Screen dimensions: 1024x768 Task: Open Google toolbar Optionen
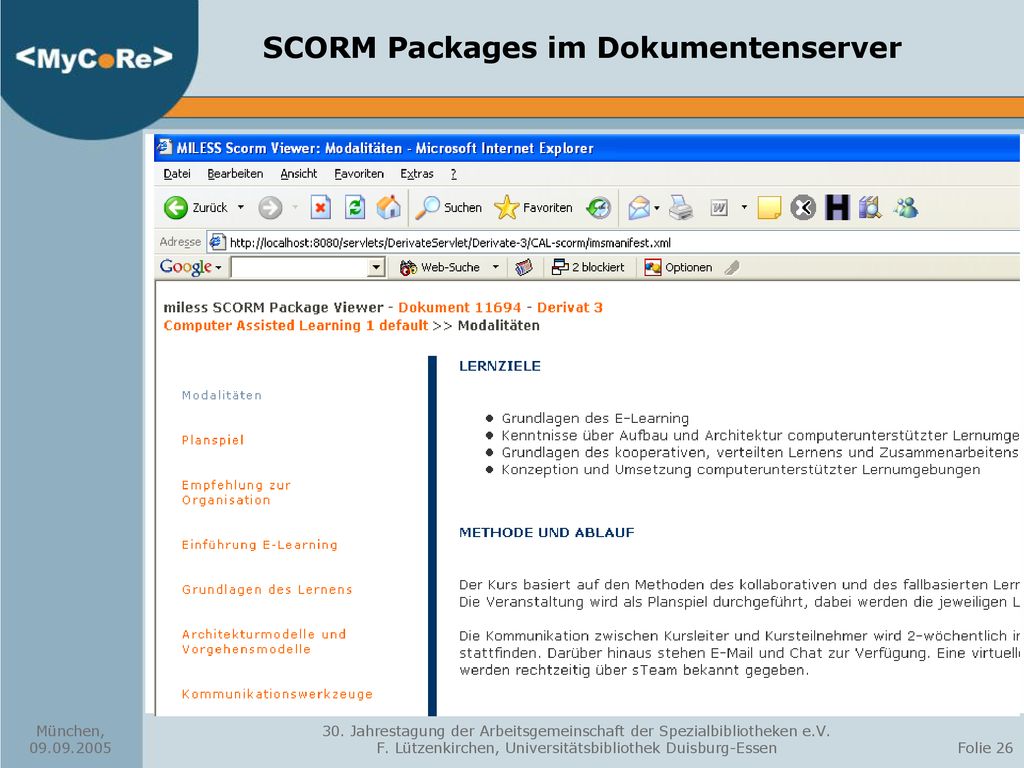click(x=678, y=267)
